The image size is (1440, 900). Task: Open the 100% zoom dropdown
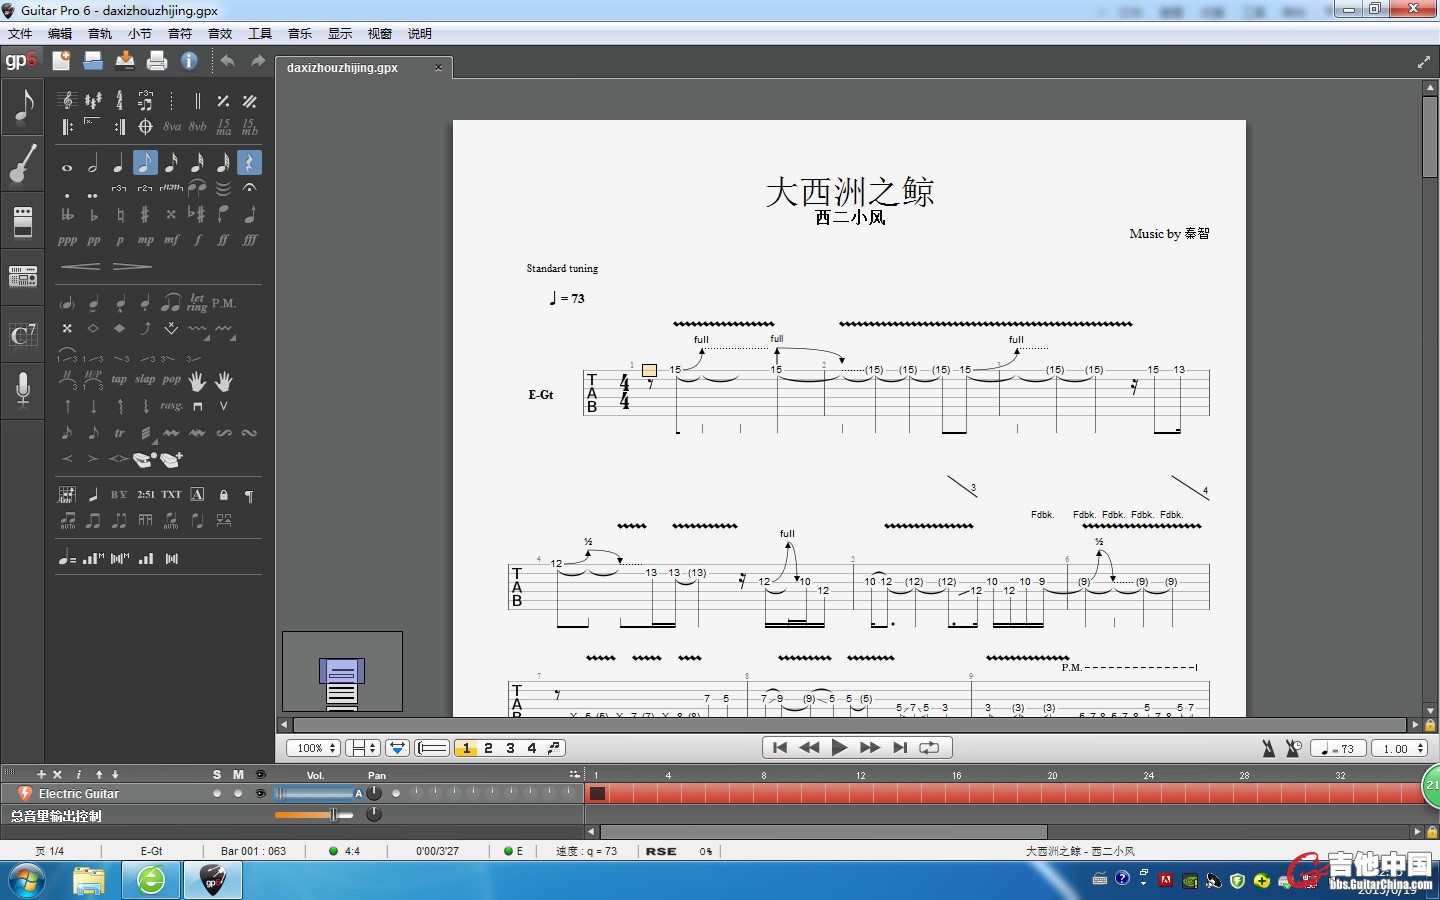pos(314,748)
